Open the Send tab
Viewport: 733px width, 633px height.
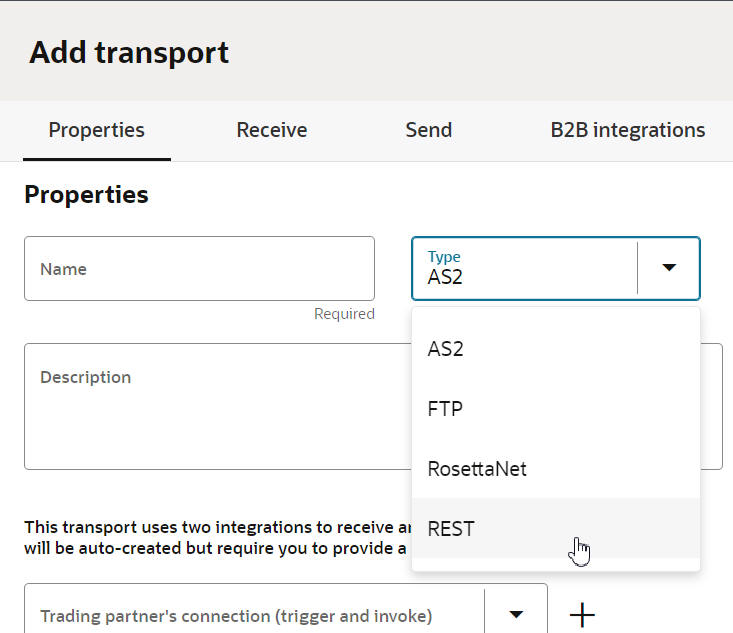tap(428, 130)
